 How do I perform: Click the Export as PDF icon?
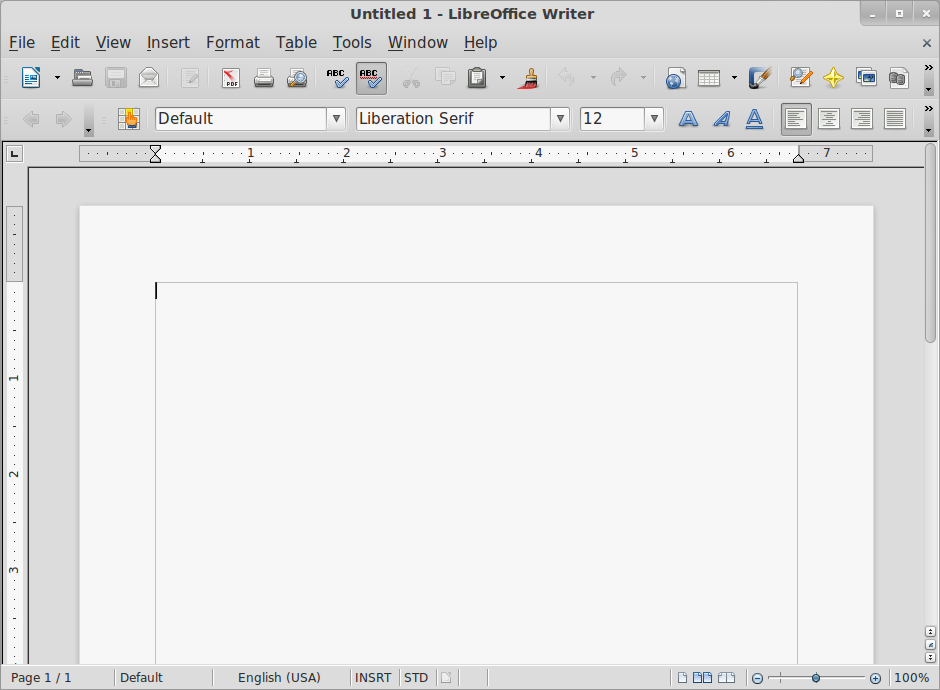point(231,78)
